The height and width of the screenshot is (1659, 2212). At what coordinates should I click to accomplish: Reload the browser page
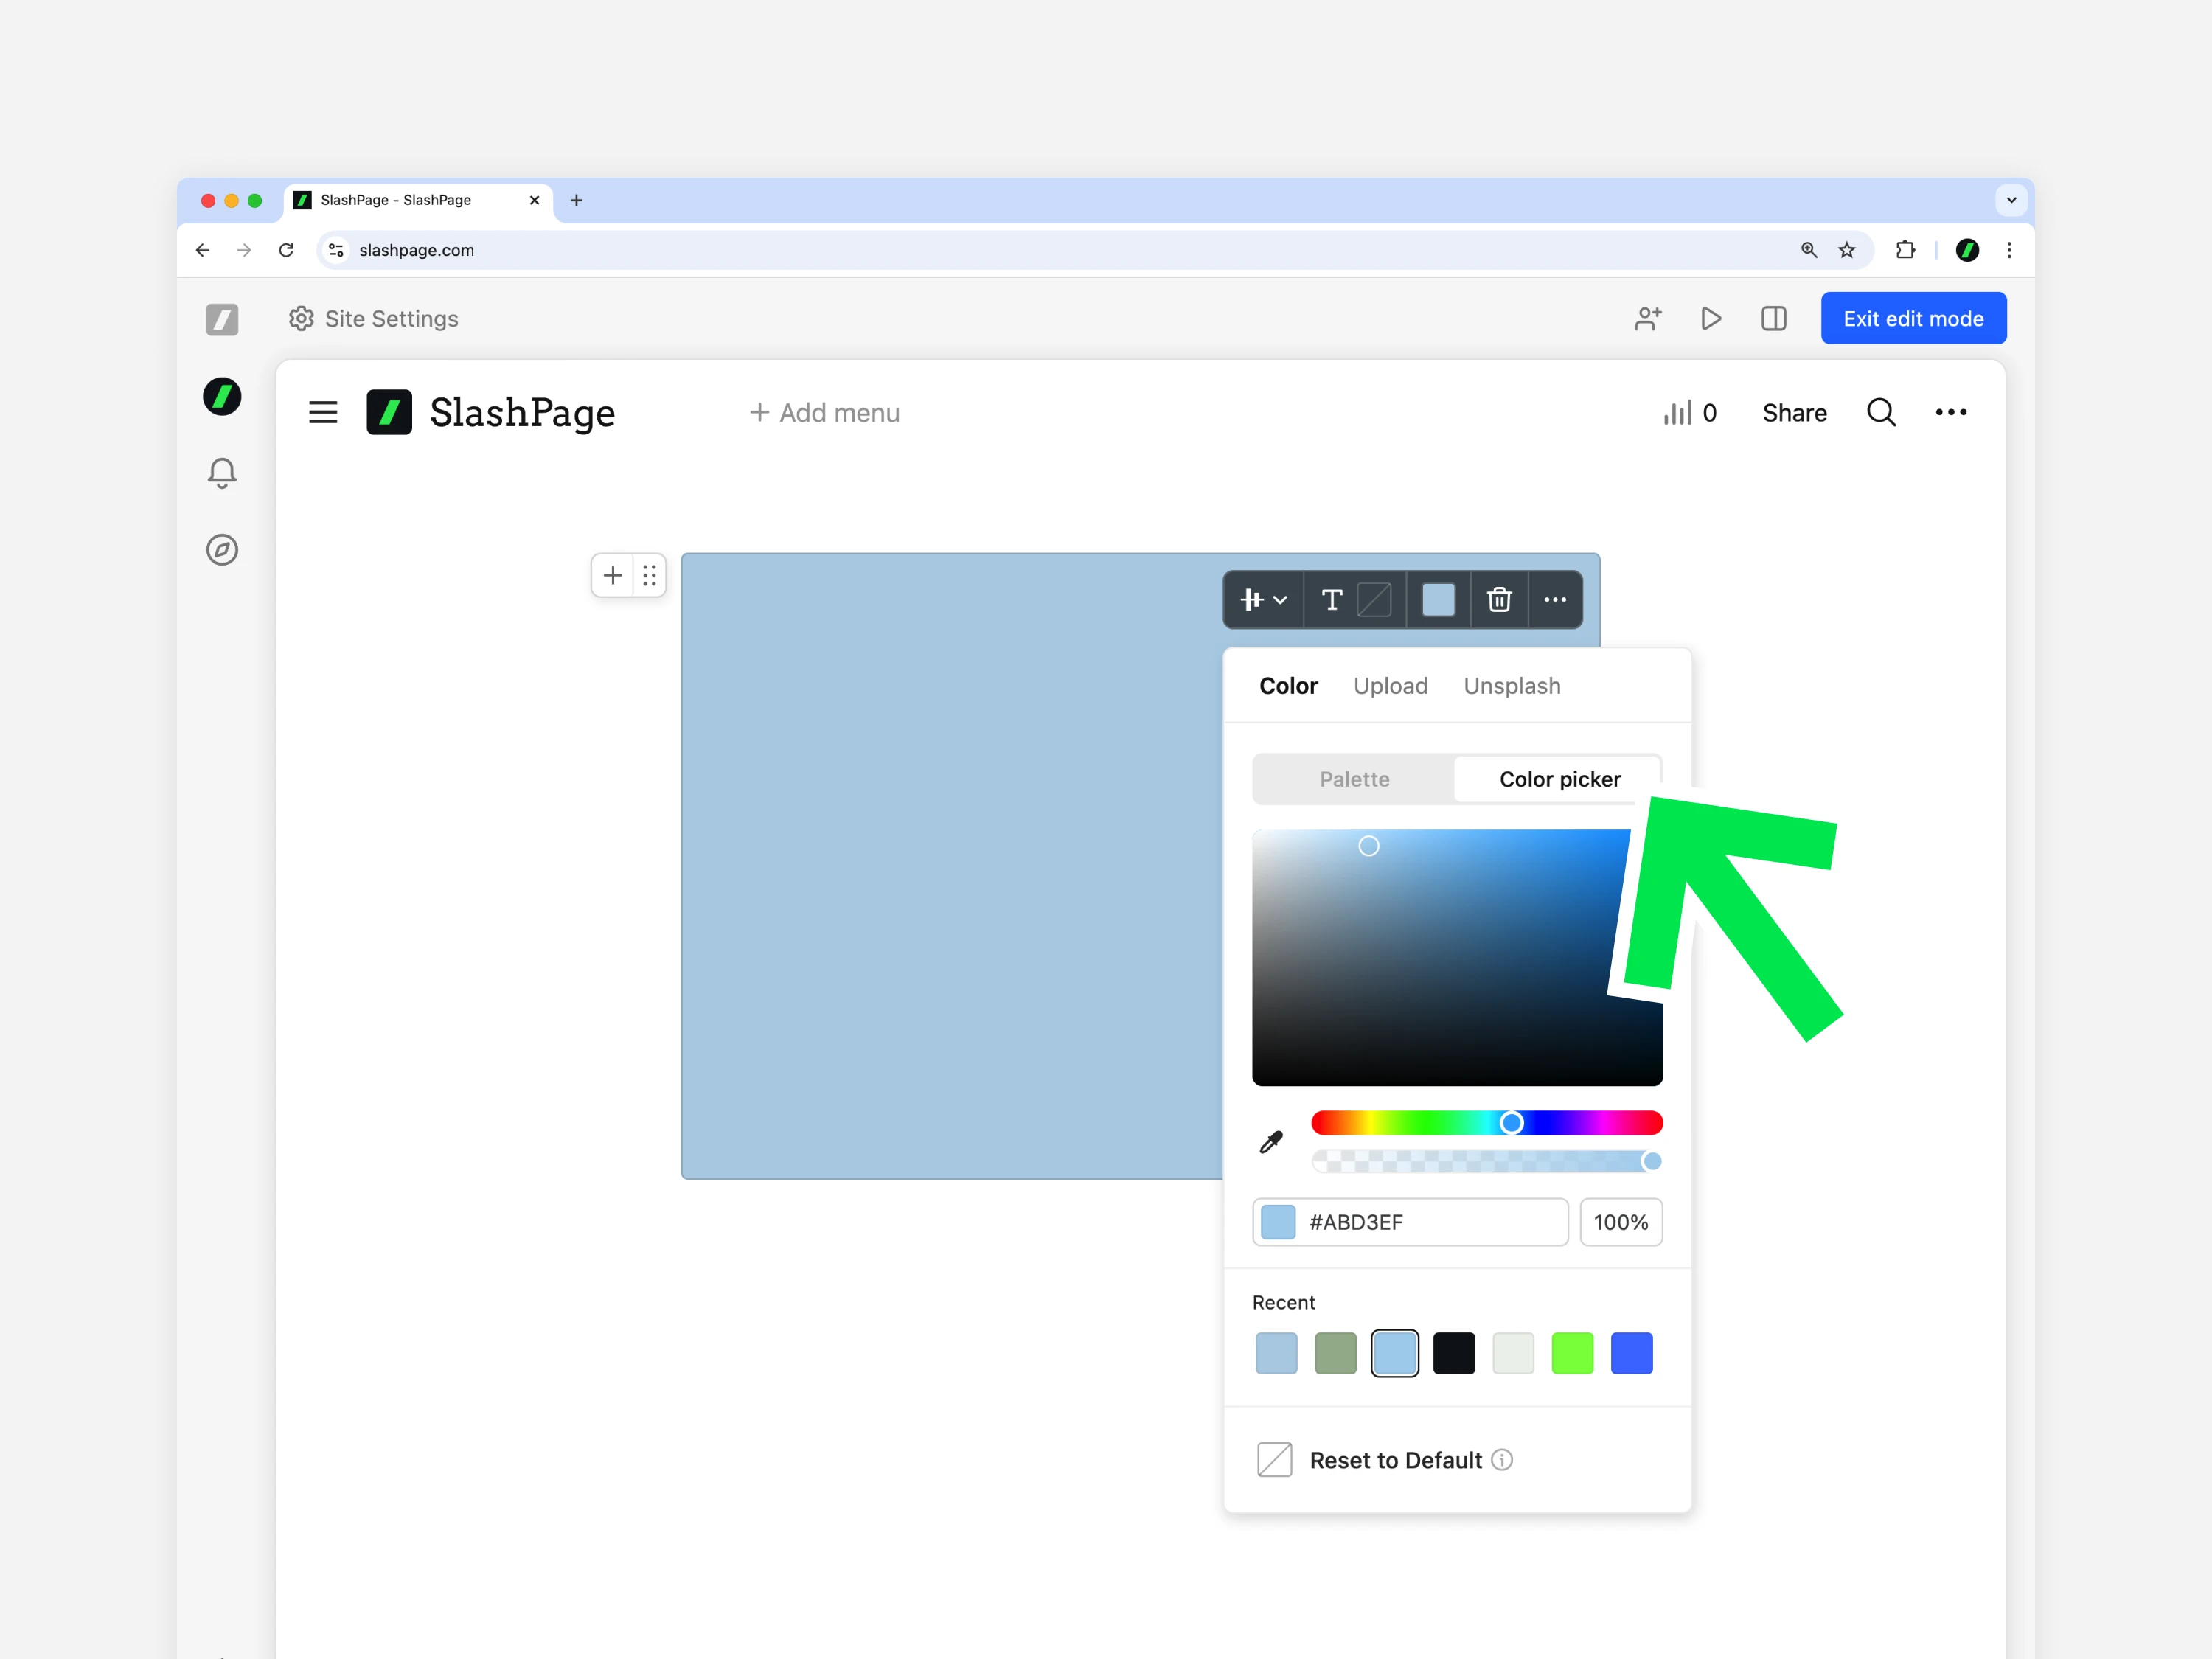coord(286,250)
